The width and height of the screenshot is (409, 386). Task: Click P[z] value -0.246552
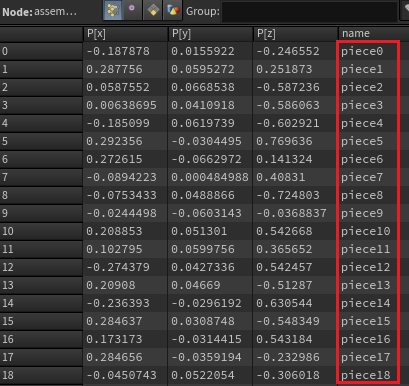(x=288, y=51)
